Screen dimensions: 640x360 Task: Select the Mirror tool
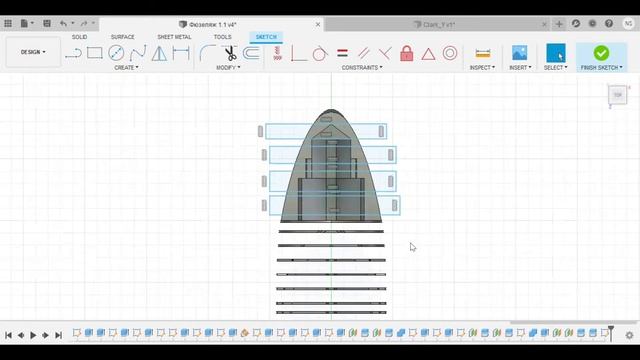pyautogui.click(x=159, y=53)
